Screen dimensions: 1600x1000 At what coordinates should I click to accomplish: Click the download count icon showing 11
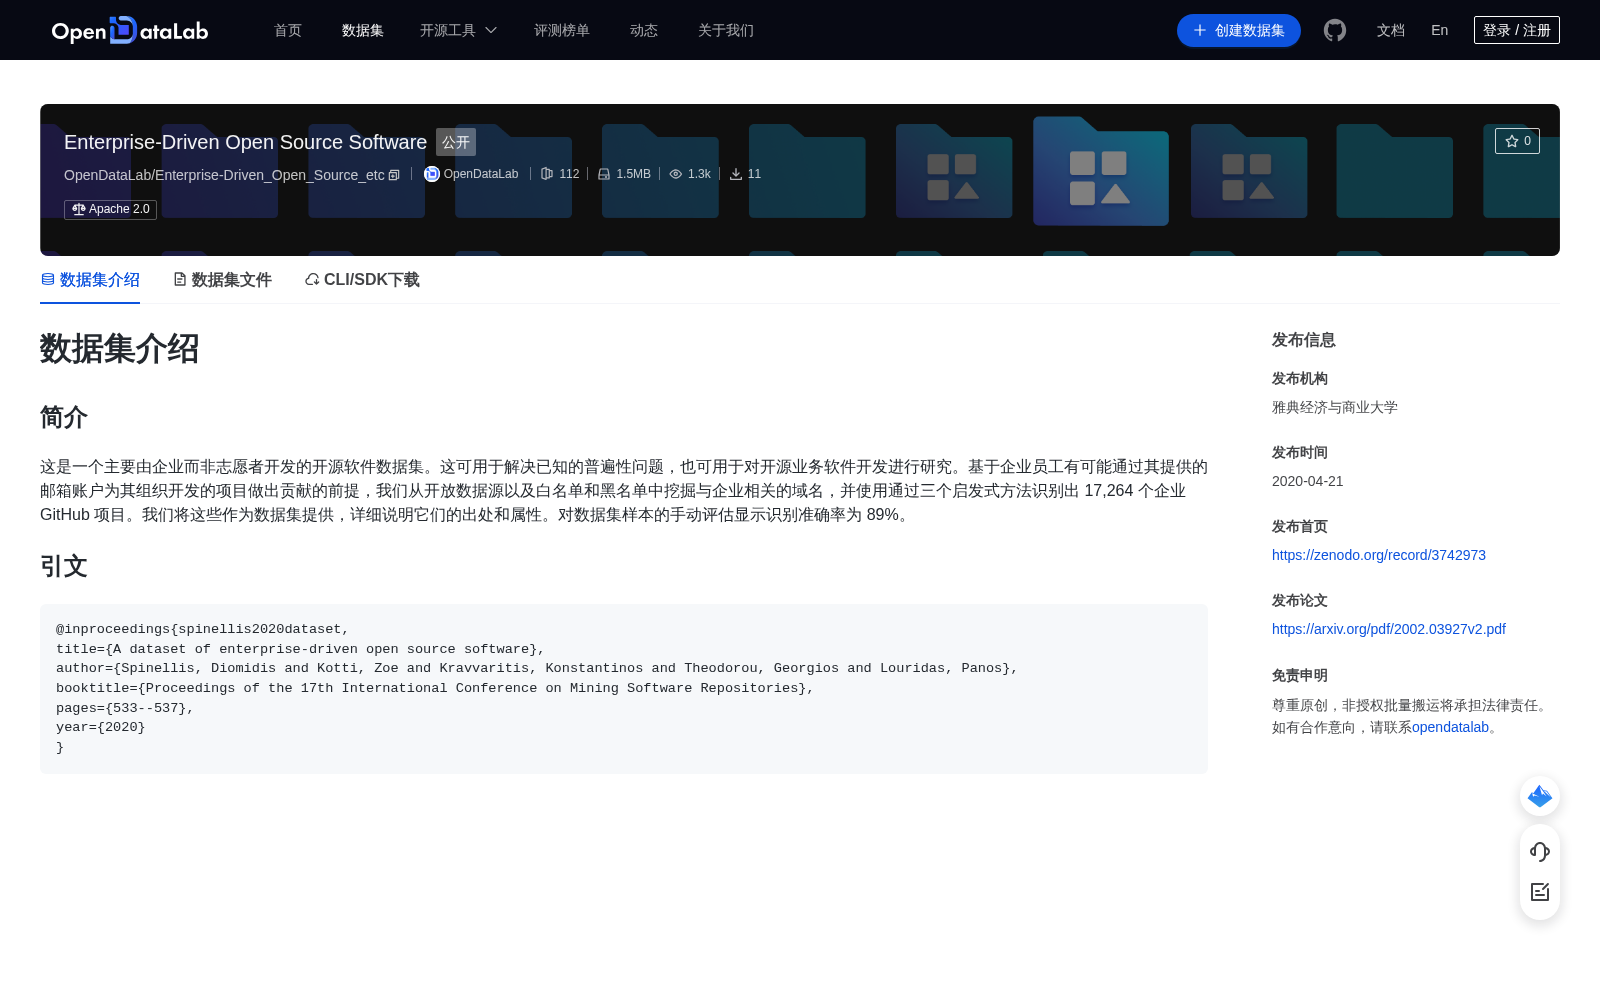[736, 174]
